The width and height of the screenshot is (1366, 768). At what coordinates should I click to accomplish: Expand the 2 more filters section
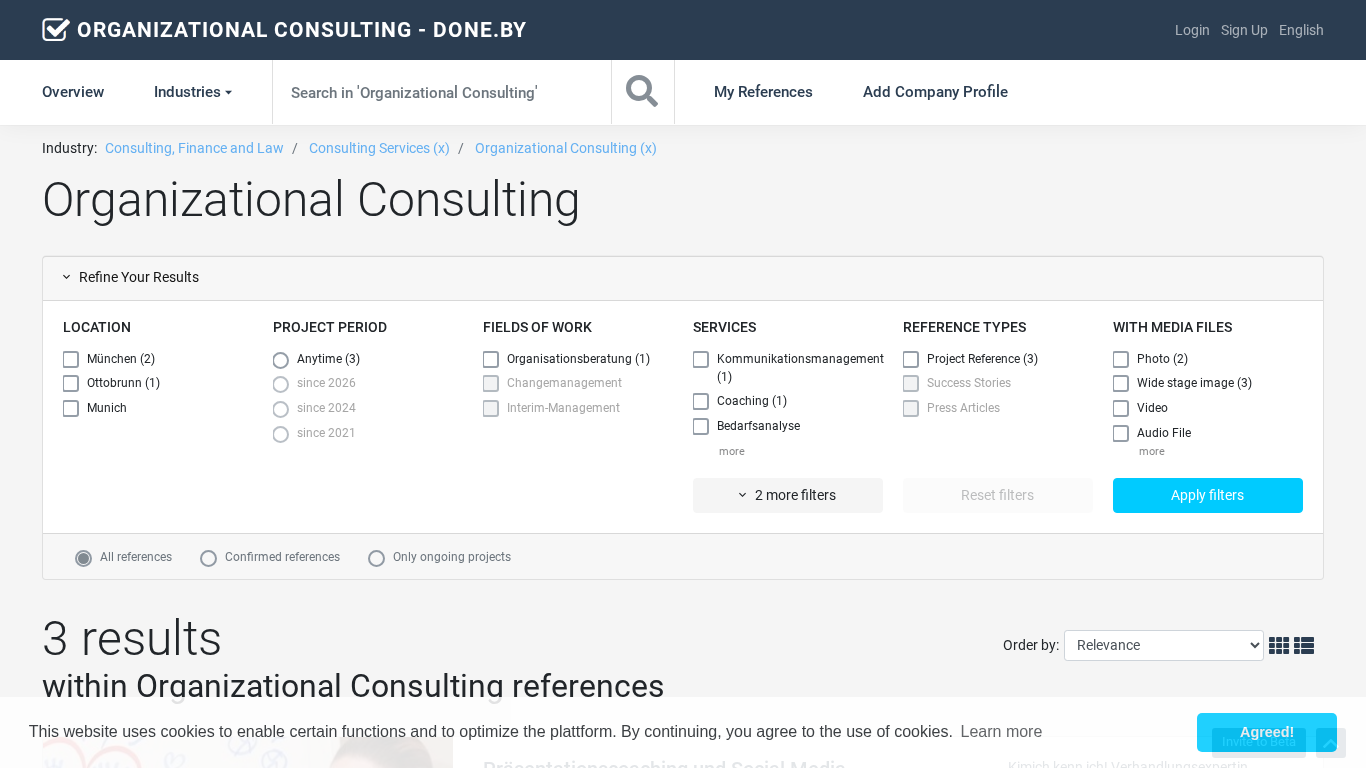(787, 495)
